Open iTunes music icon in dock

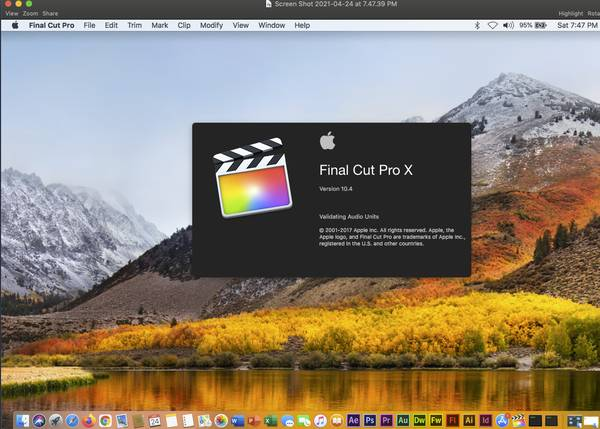coord(320,421)
